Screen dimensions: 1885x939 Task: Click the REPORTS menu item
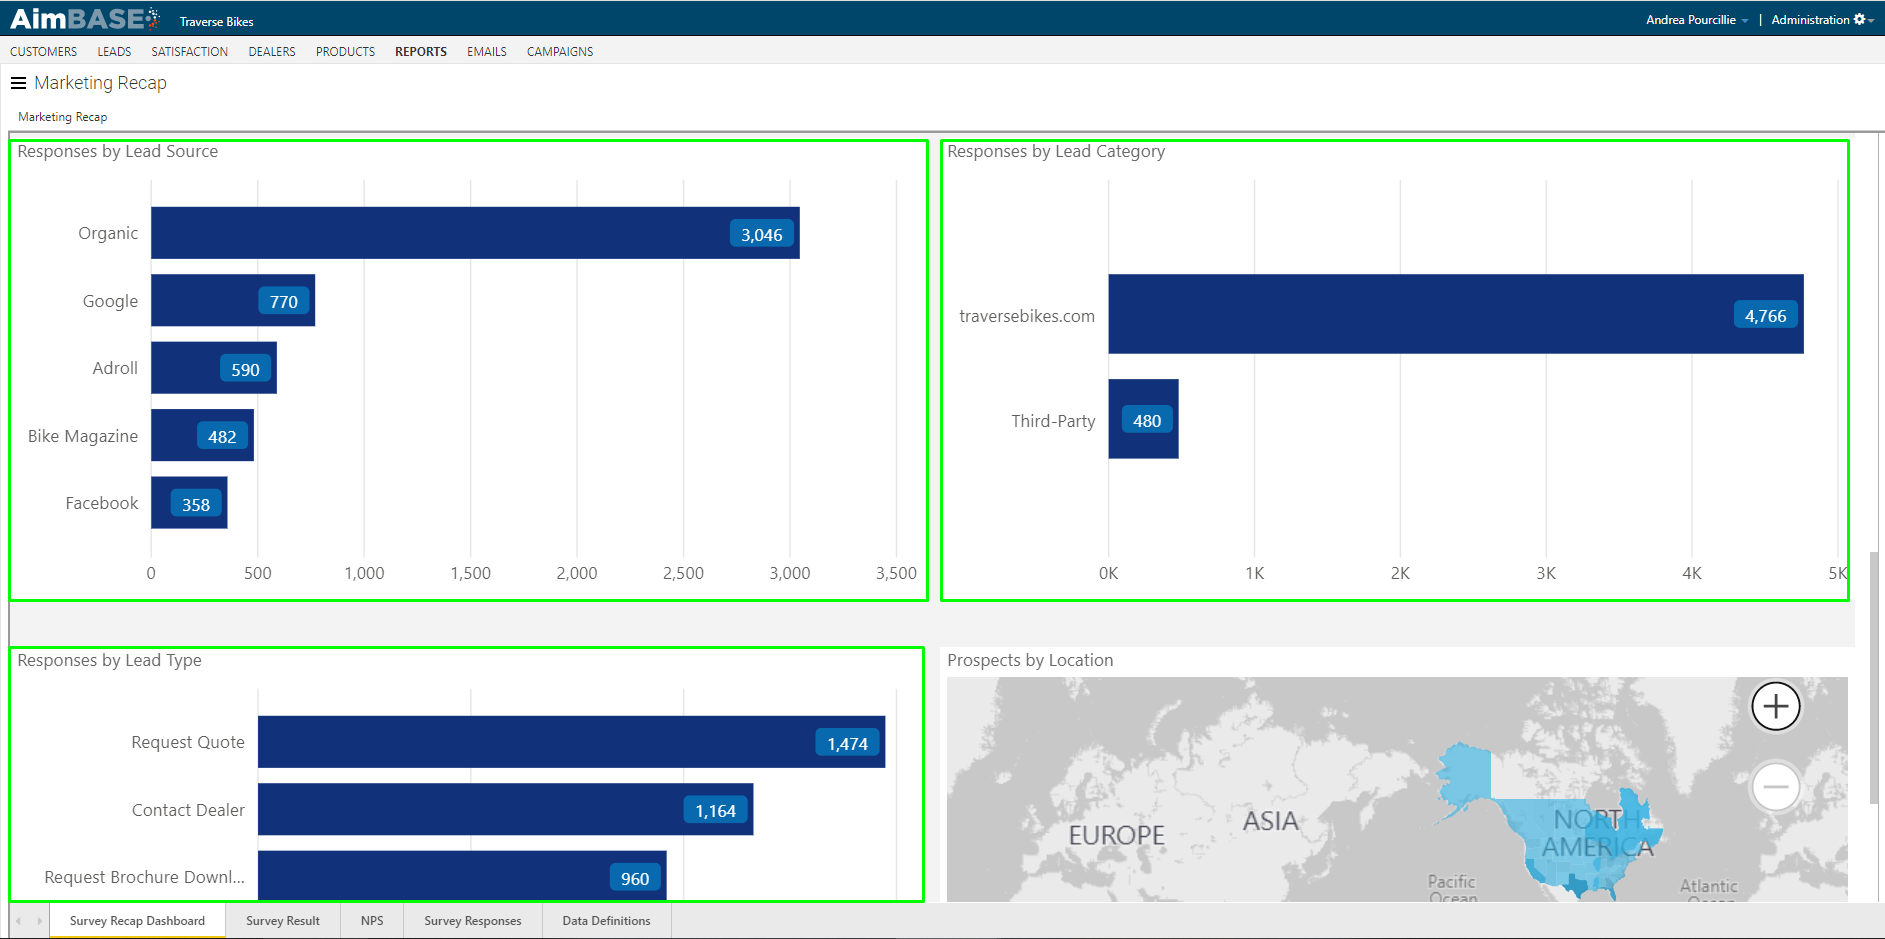coord(420,51)
